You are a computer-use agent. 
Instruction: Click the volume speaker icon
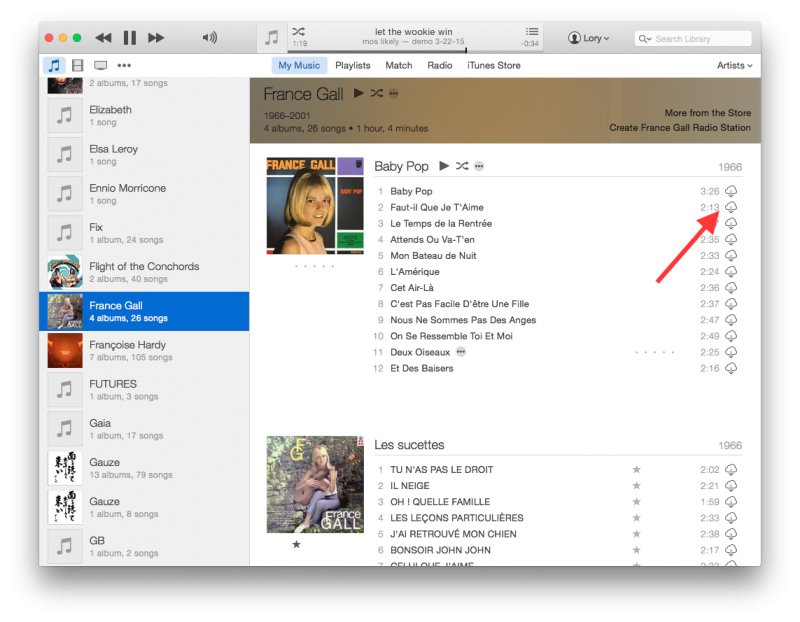click(x=209, y=36)
